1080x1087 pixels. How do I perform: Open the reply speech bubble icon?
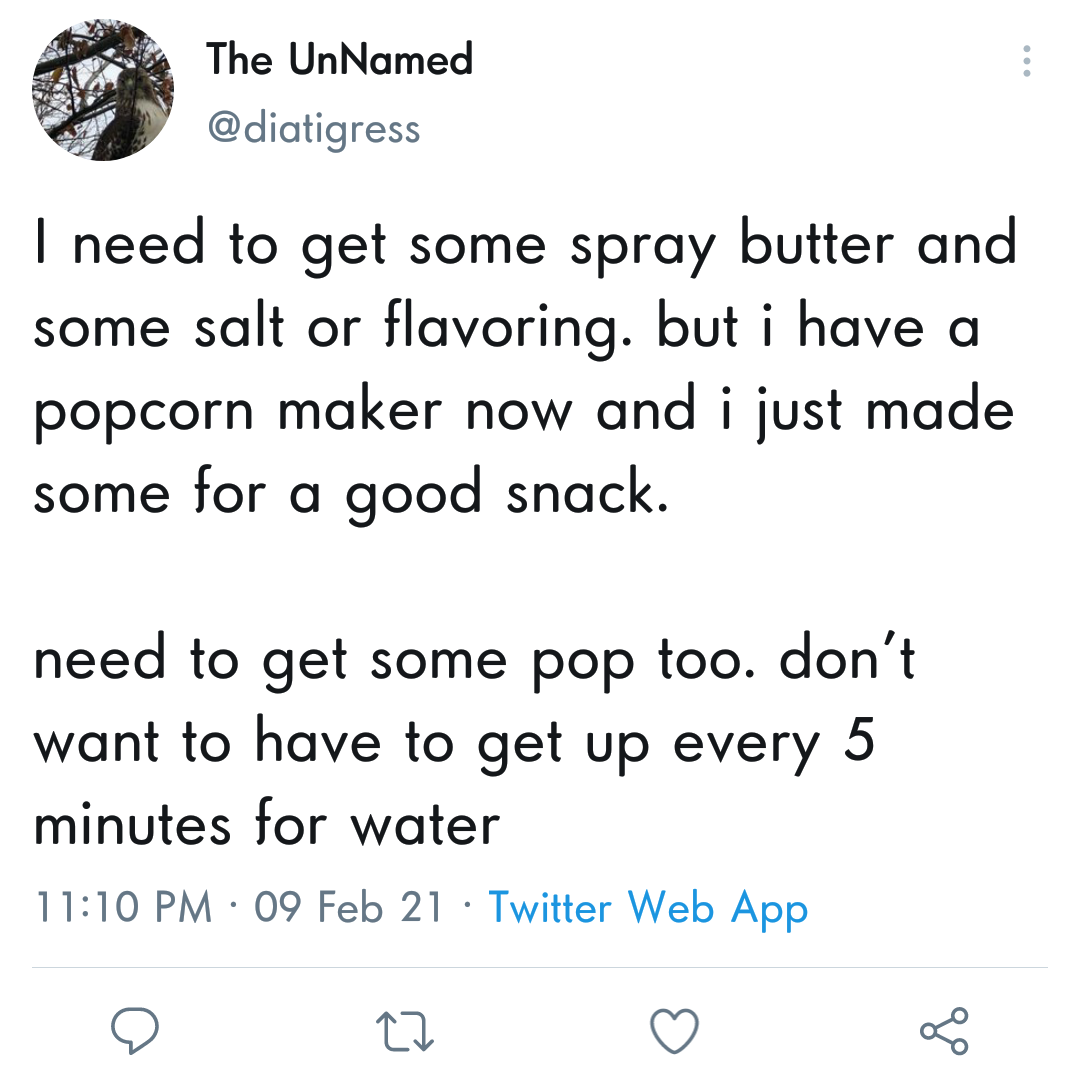[135, 1029]
